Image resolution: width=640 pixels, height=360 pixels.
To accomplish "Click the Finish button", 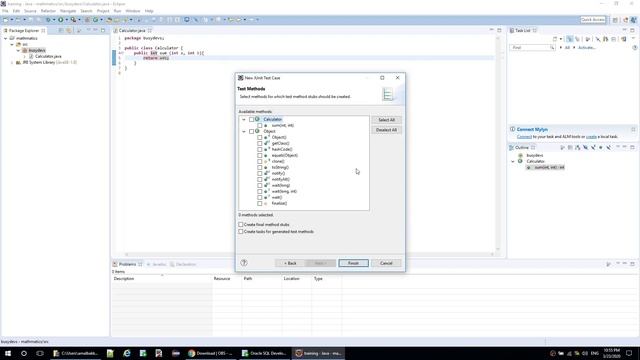I will click(353, 263).
